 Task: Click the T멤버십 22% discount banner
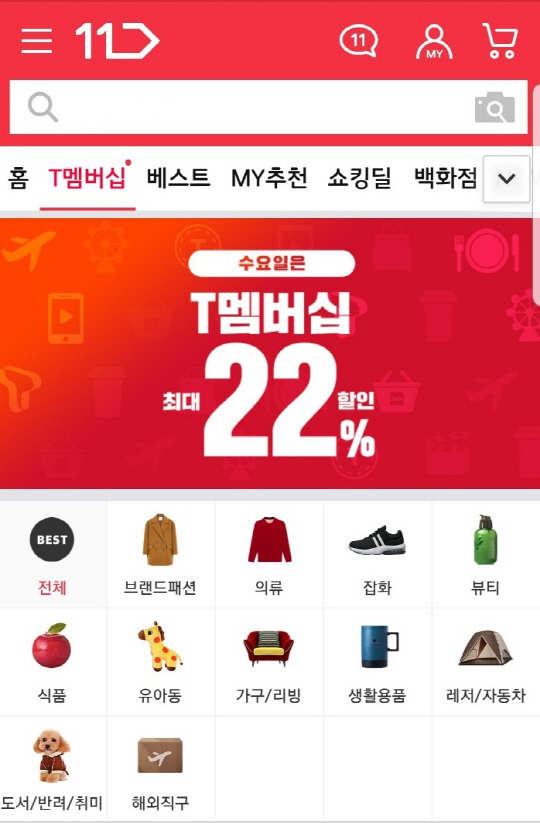pos(270,353)
